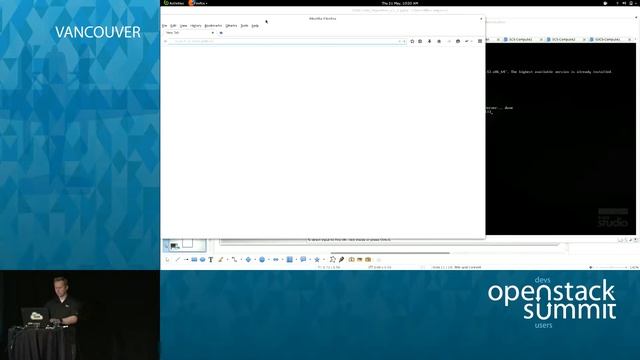Select Flowchart shapes icon
Viewport: 640px width, 360px height.
[x=290, y=260]
